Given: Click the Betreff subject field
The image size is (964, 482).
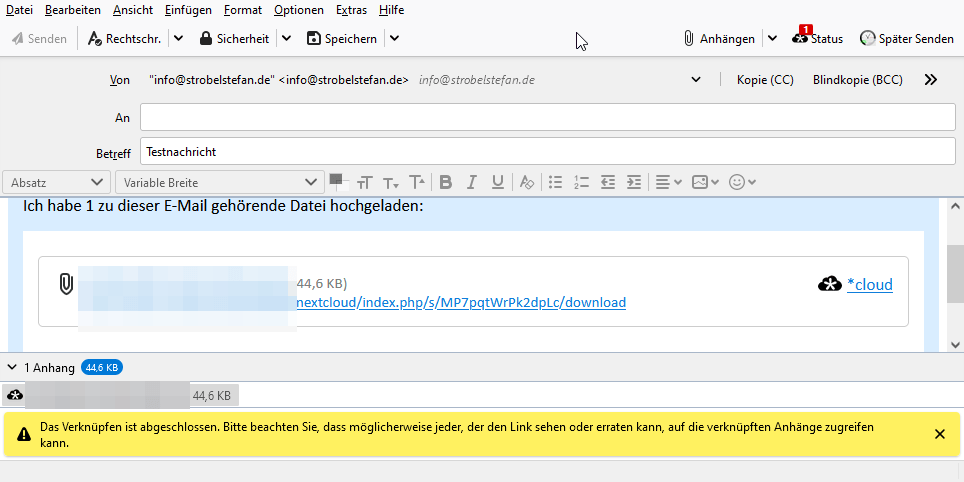Looking at the screenshot, I should pyautogui.click(x=548, y=151).
